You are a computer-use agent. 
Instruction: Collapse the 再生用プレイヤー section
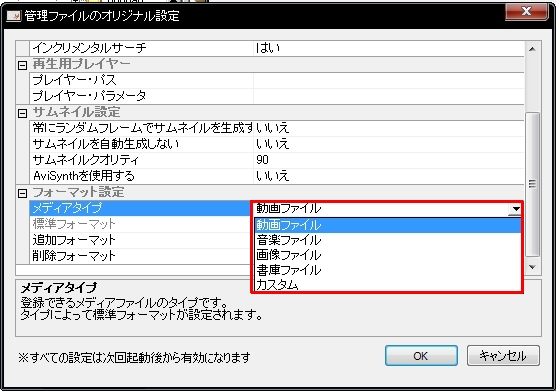pos(22,65)
